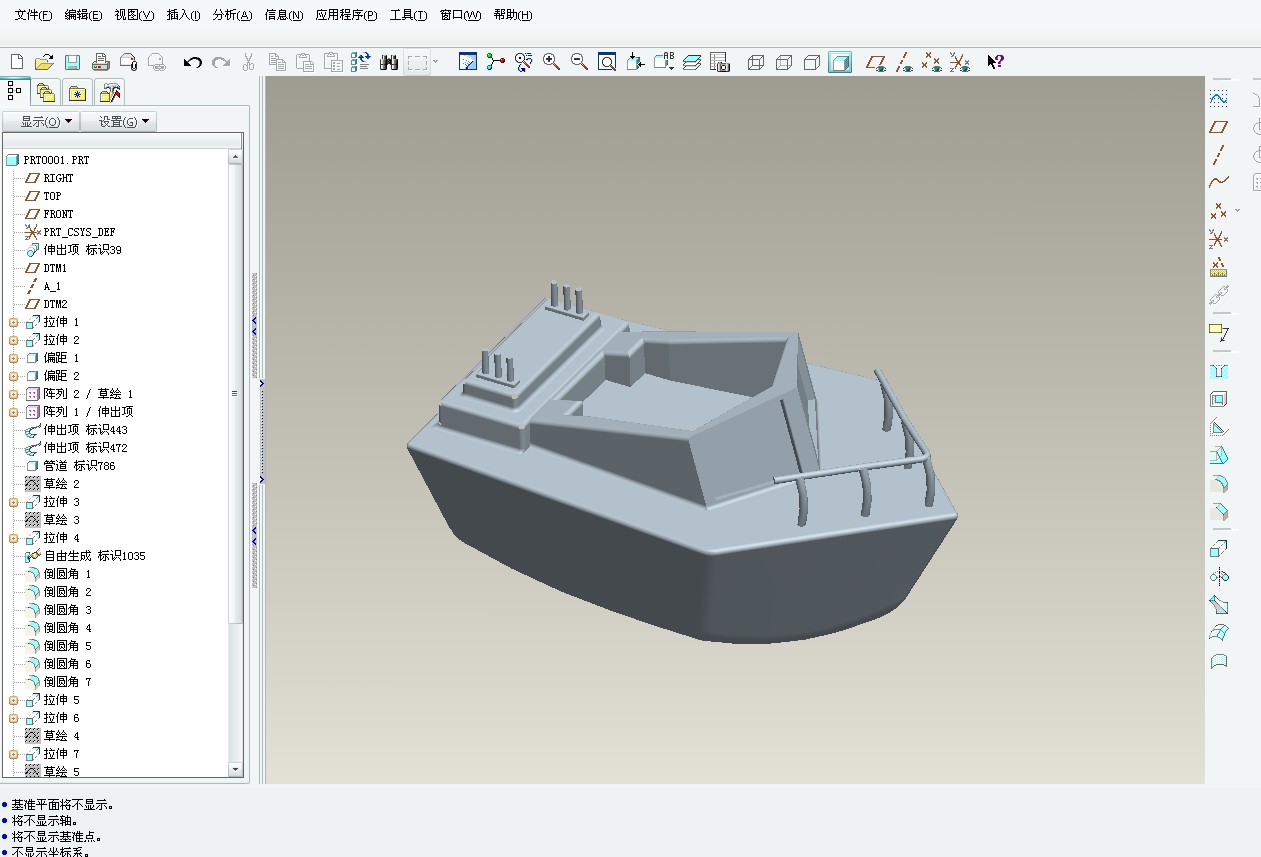Select the Hole tool

point(1218,372)
